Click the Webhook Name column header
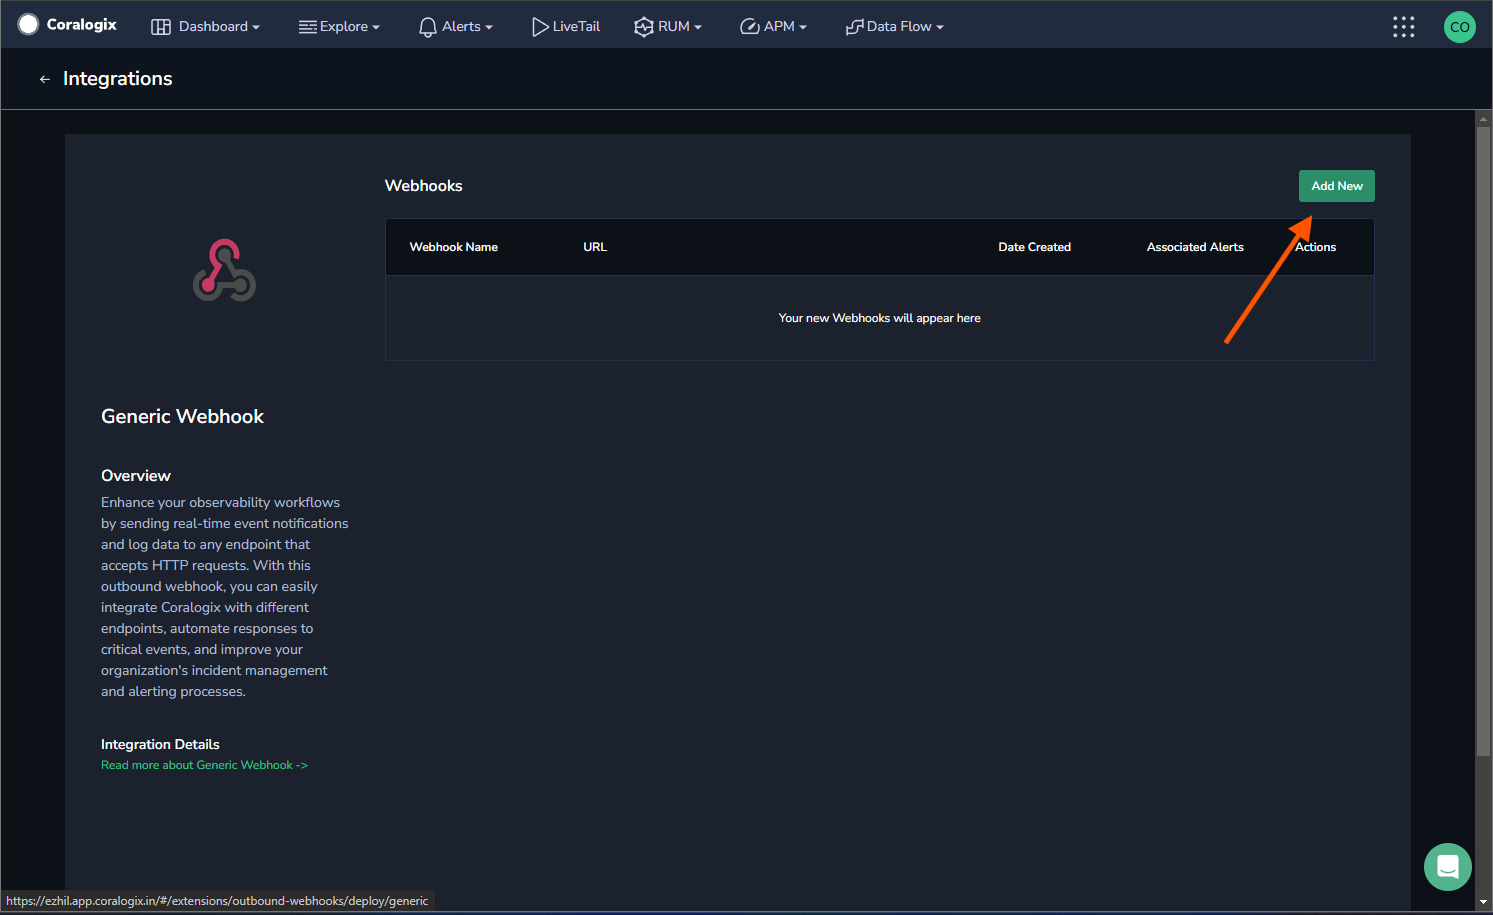The height and width of the screenshot is (915, 1493). click(454, 247)
